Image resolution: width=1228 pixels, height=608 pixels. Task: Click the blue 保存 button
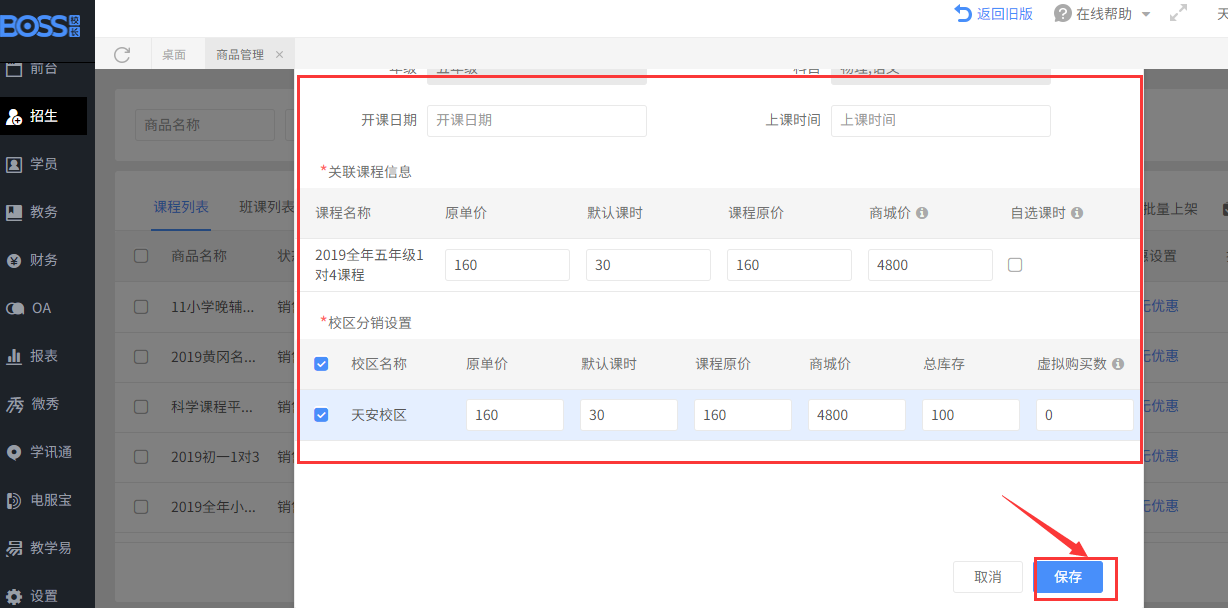pyautogui.click(x=1068, y=577)
